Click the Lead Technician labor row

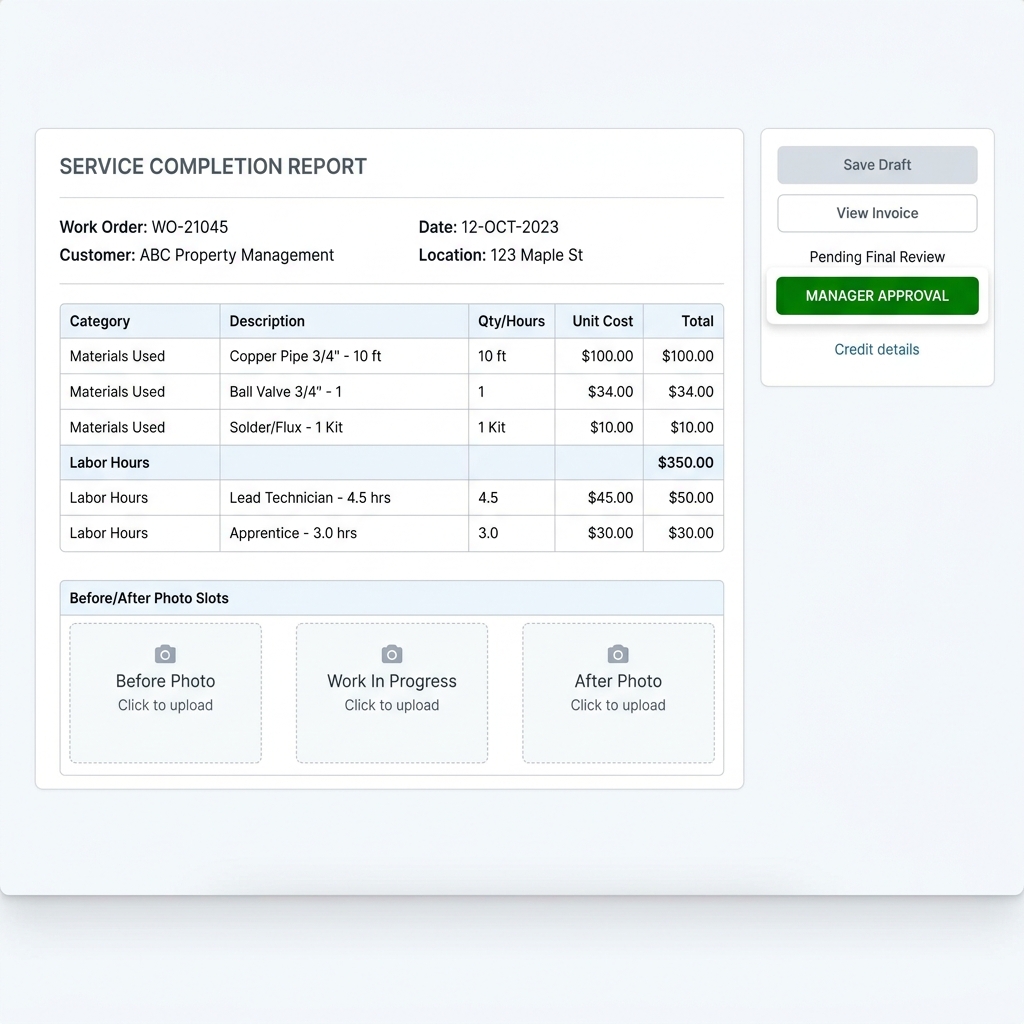[310, 497]
